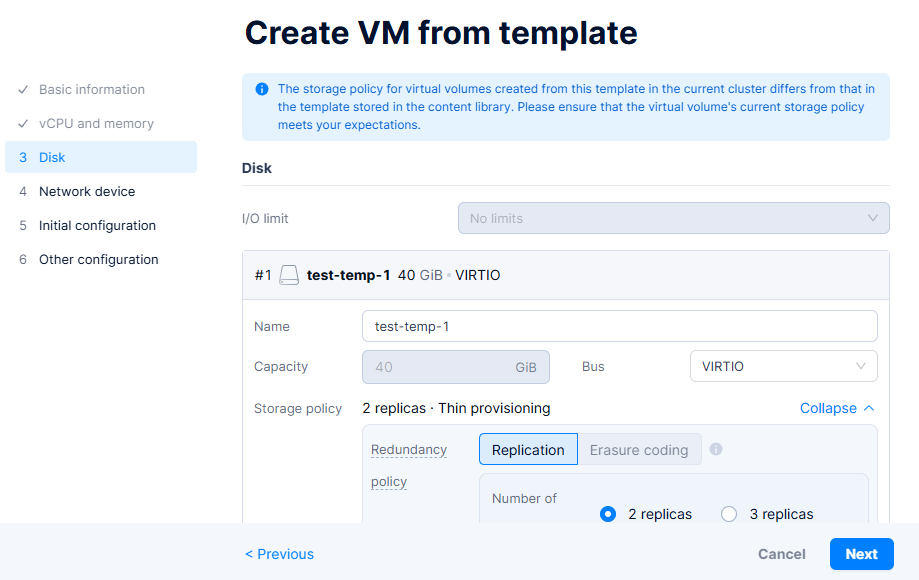Collapse the storage policy section
Screen dimensions: 919x580
click(837, 408)
